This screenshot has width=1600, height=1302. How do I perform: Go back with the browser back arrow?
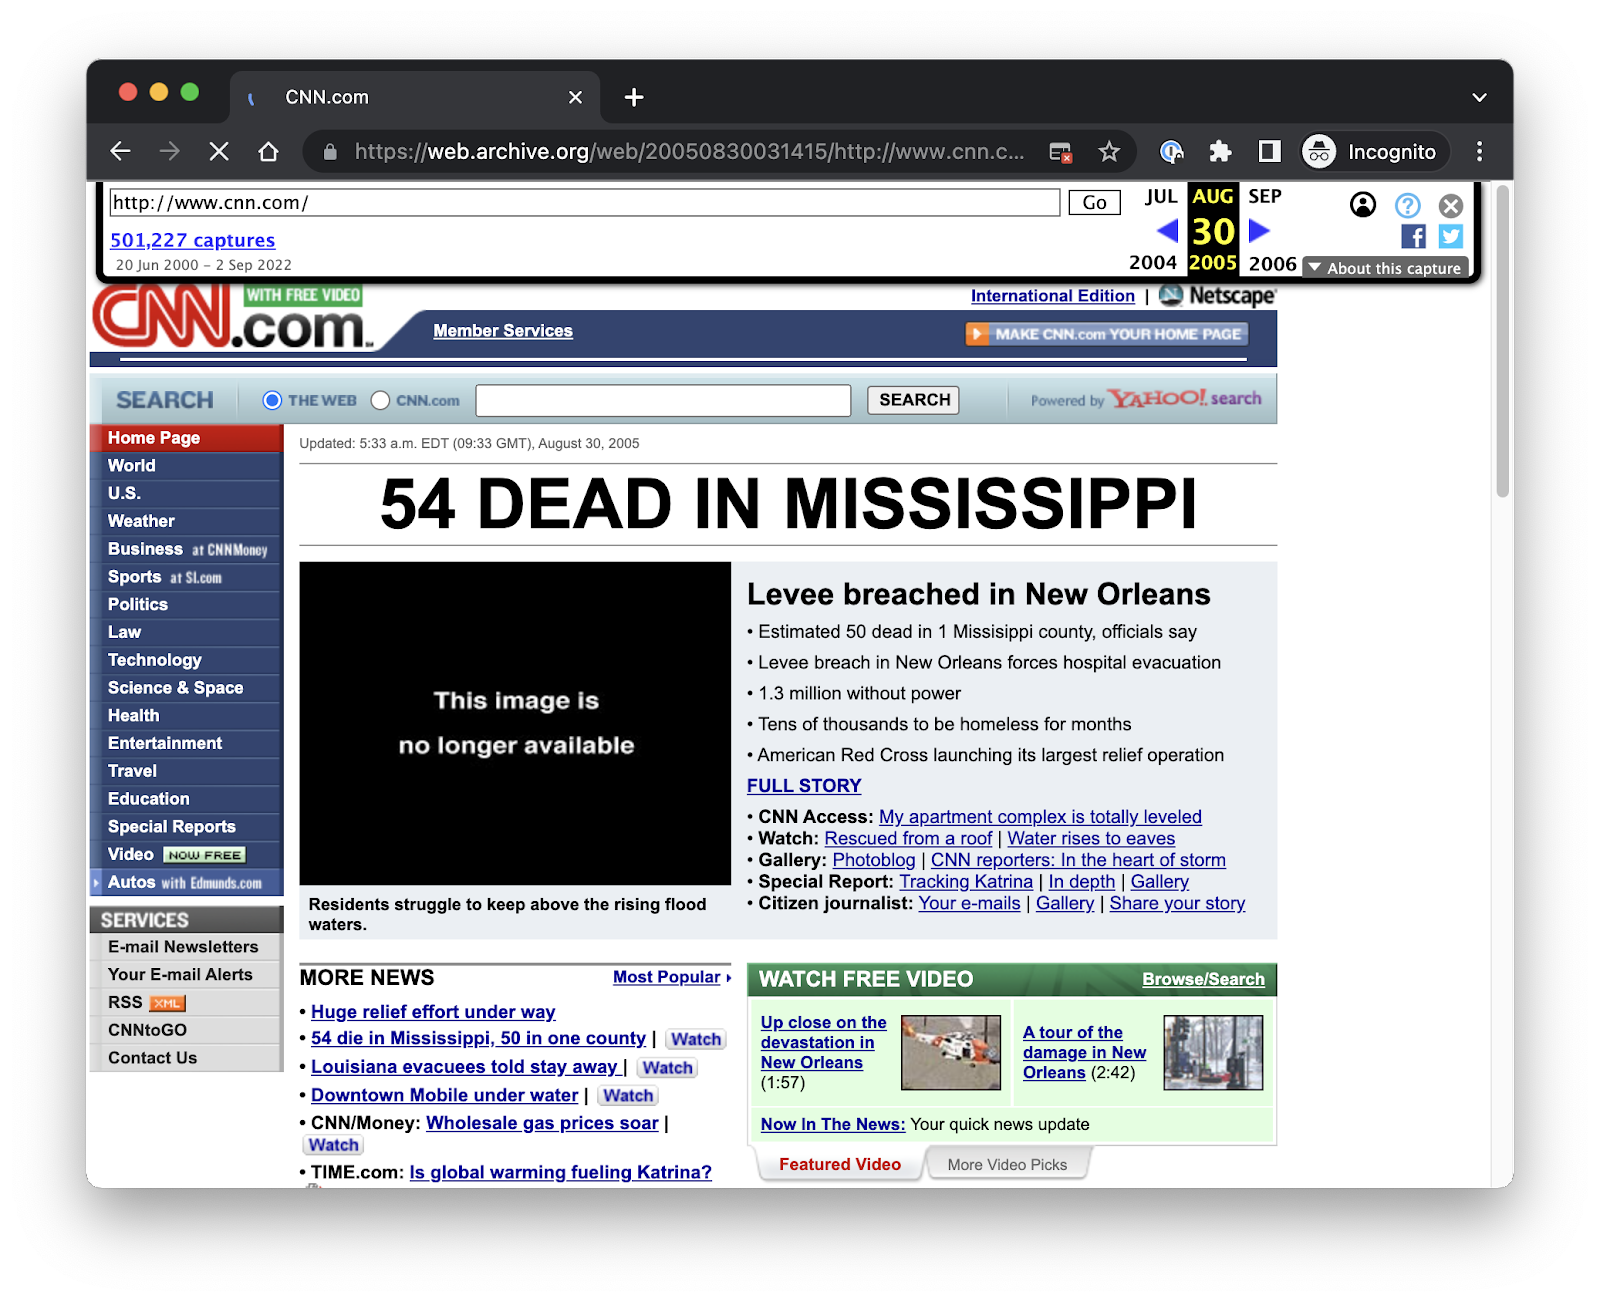point(121,151)
